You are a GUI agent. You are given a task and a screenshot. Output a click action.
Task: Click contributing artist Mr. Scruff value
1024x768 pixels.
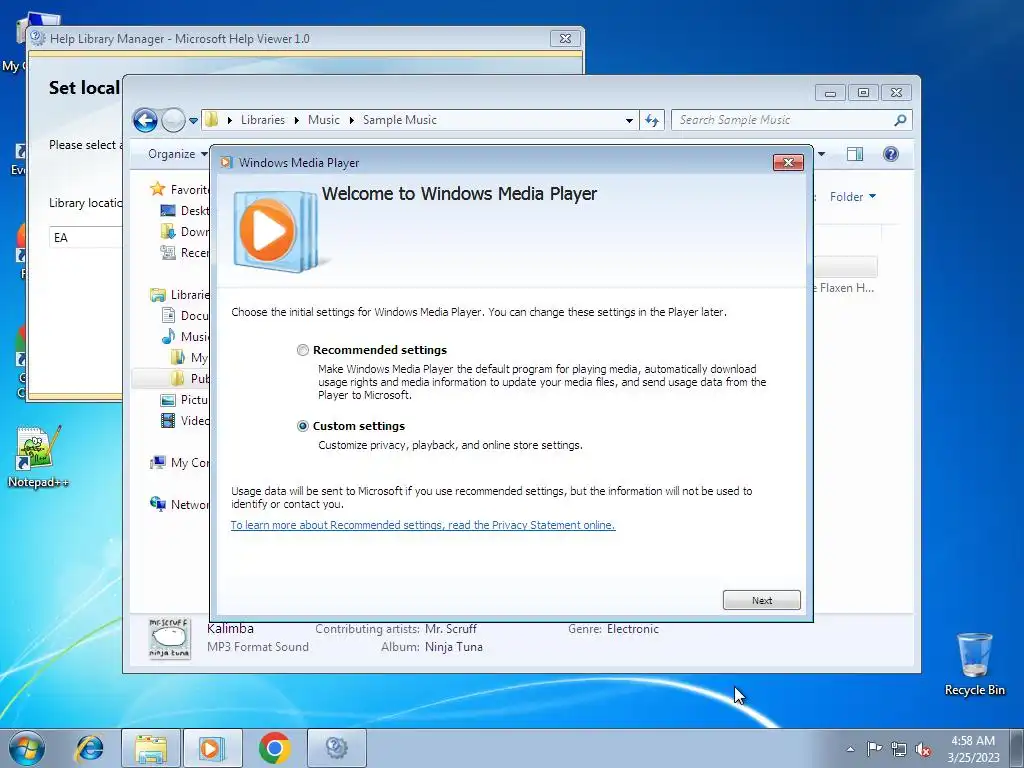tap(451, 629)
